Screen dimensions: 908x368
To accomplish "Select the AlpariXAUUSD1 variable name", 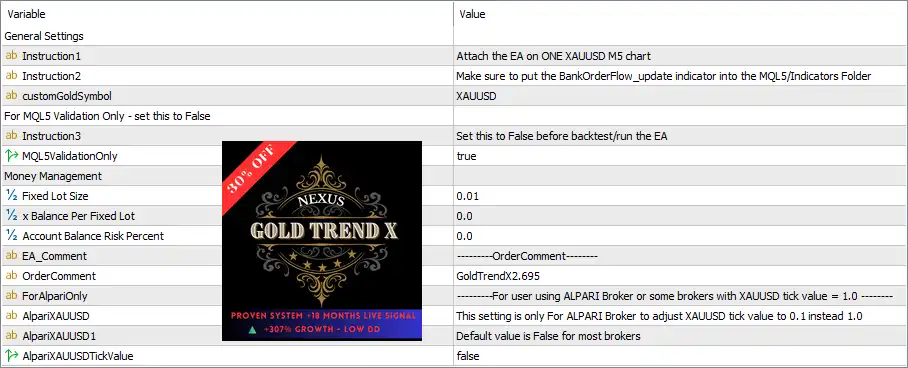I will [58, 336].
